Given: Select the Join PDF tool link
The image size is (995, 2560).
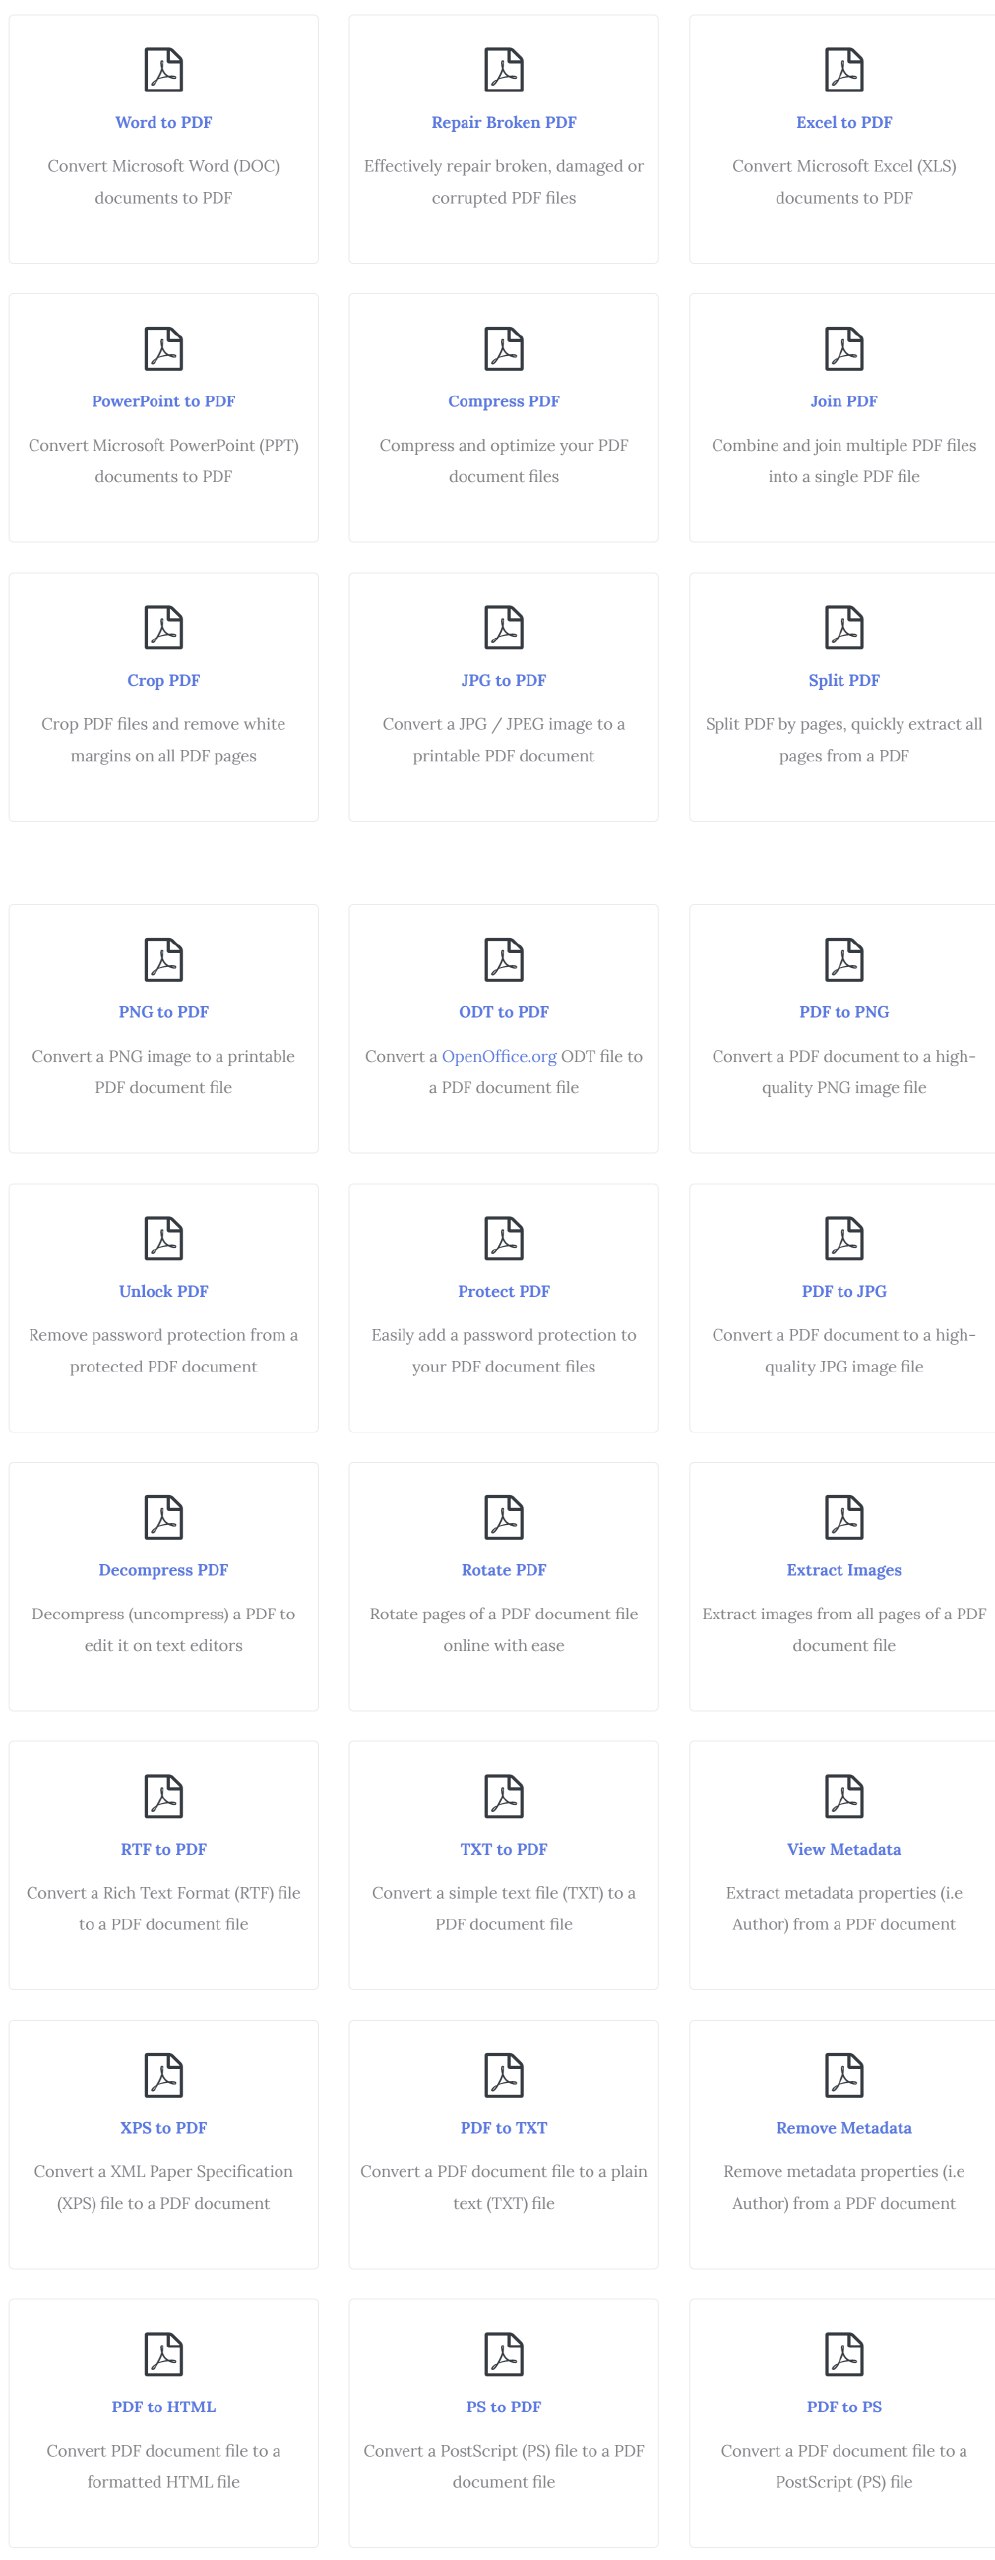Looking at the screenshot, I should pyautogui.click(x=844, y=401).
